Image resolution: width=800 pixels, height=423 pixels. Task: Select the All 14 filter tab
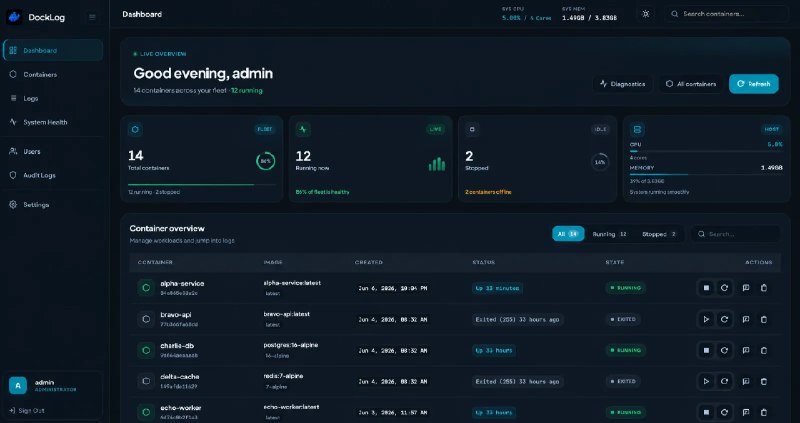[x=568, y=234]
